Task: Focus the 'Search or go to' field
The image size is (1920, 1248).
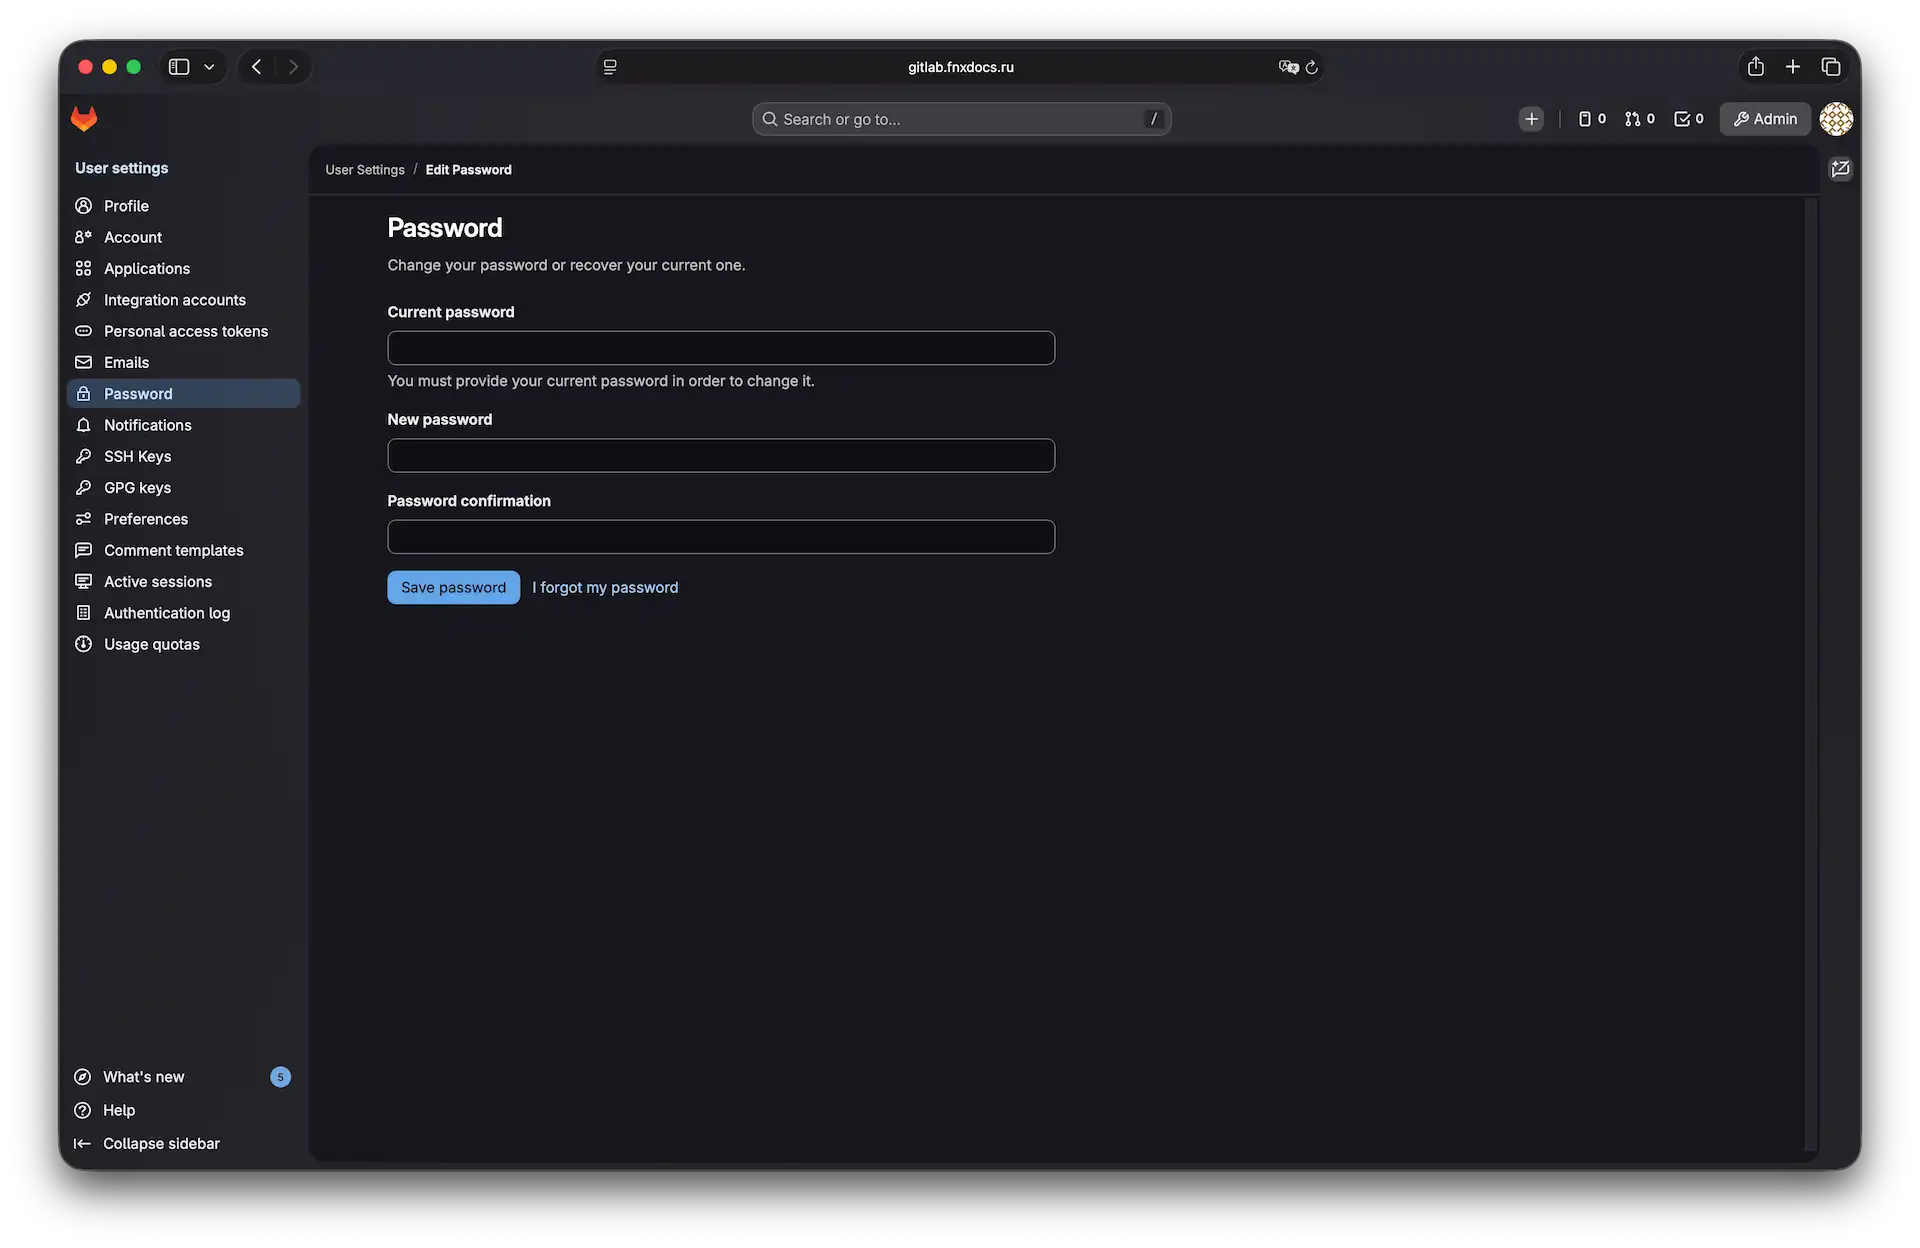Action: click(x=960, y=119)
